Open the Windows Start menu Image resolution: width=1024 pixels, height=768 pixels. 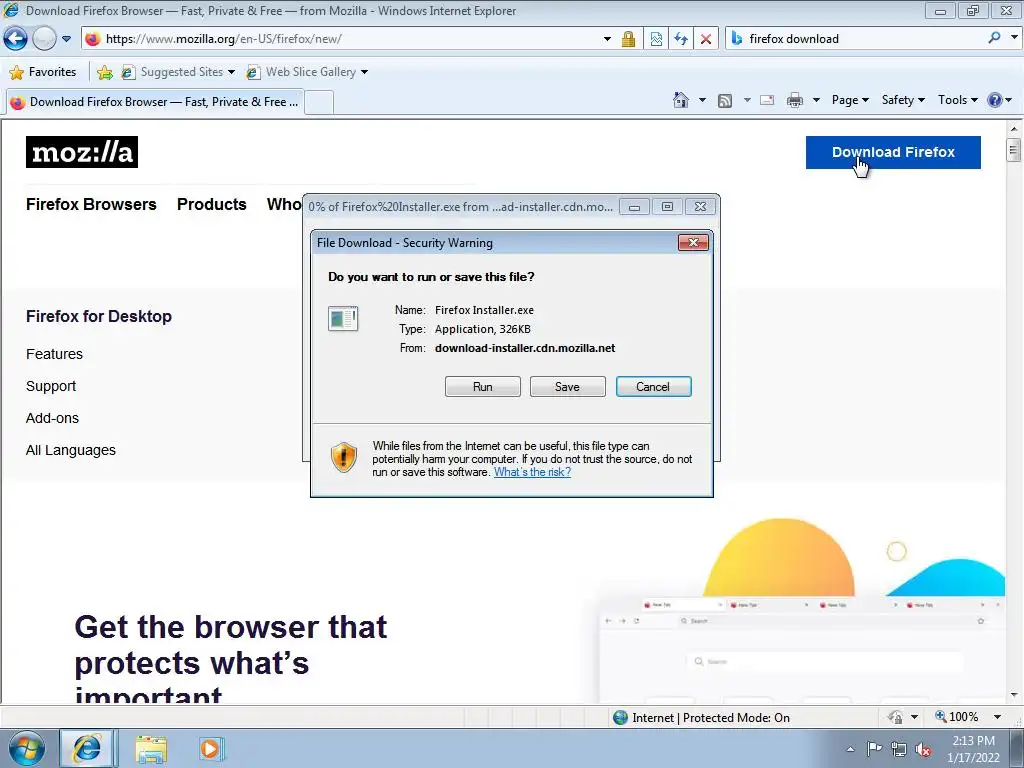pos(27,748)
